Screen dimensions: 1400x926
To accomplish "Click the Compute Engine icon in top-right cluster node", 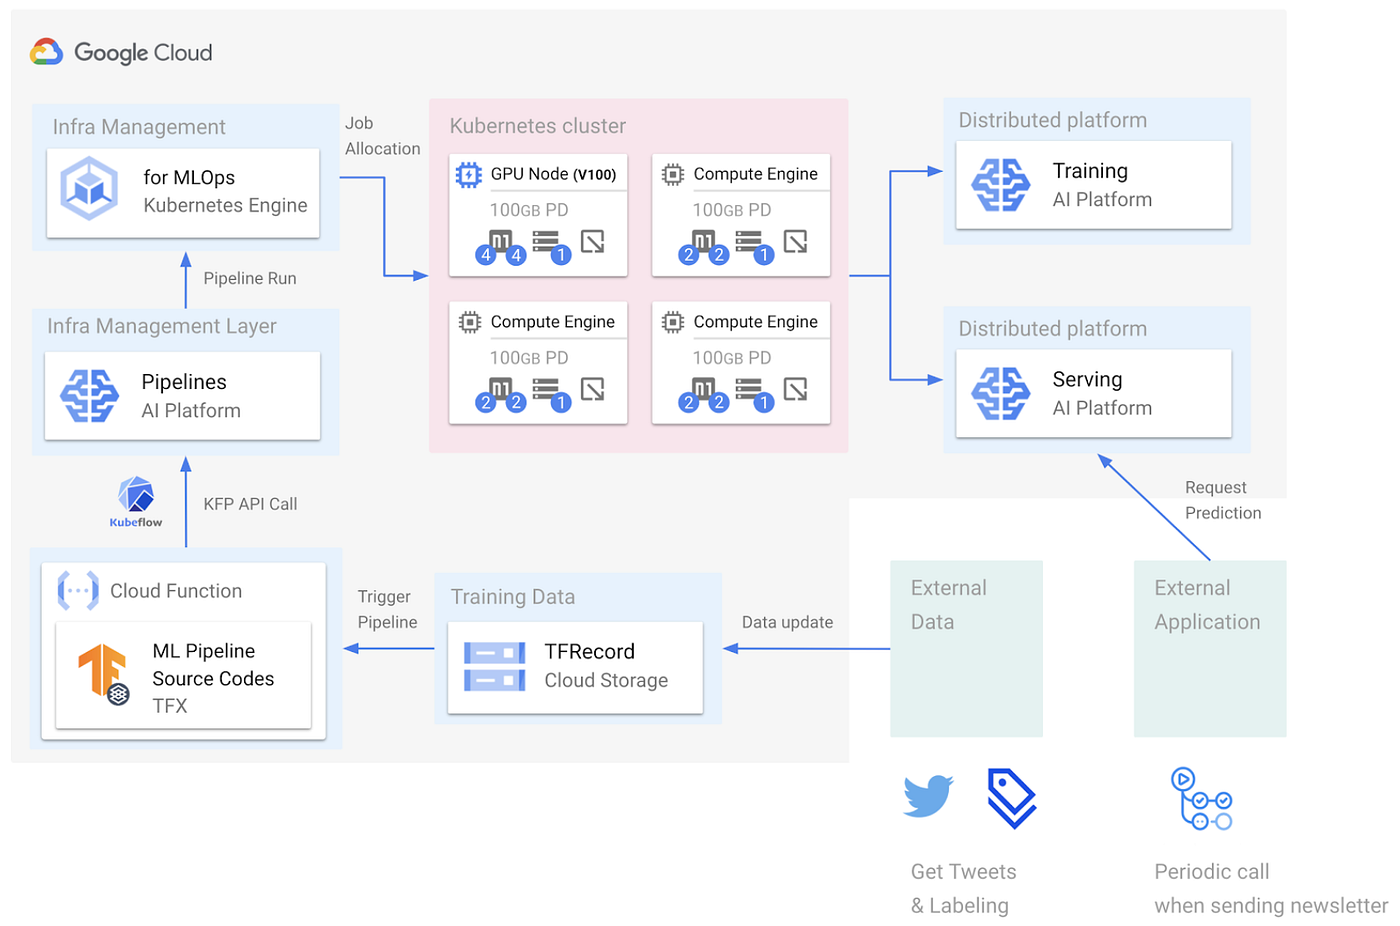I will tap(673, 173).
